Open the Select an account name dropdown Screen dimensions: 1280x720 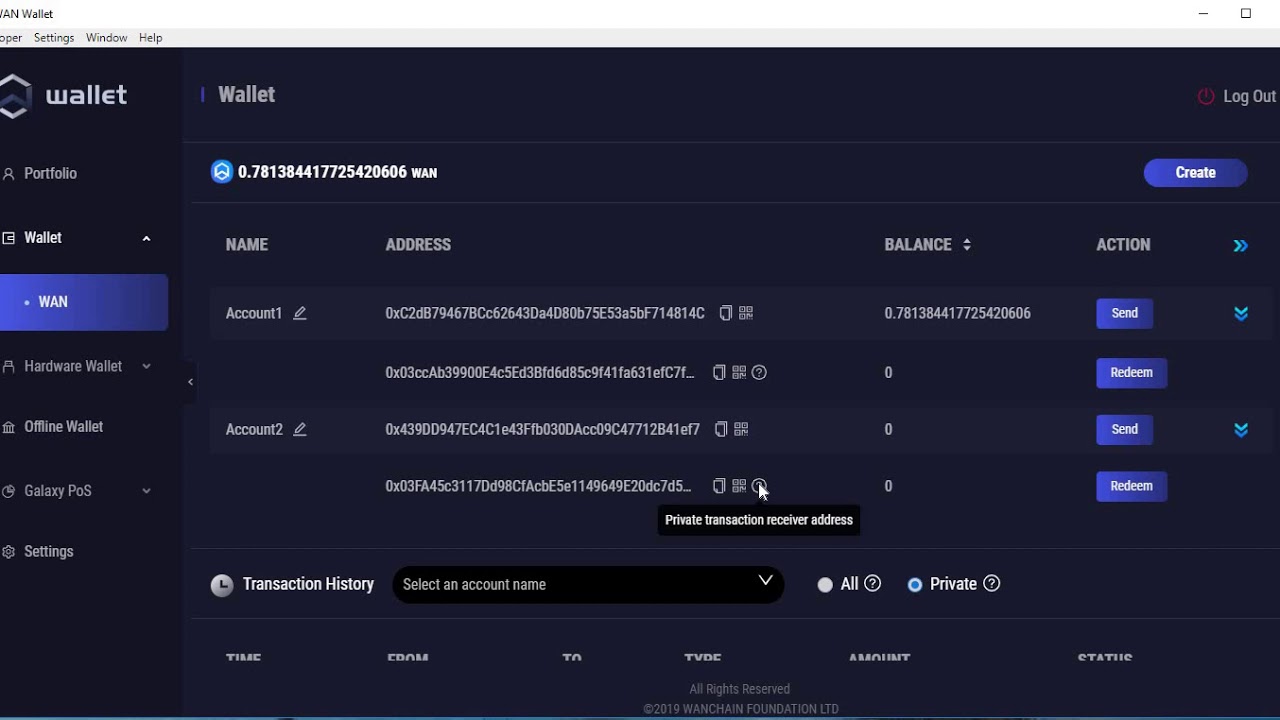click(x=588, y=584)
